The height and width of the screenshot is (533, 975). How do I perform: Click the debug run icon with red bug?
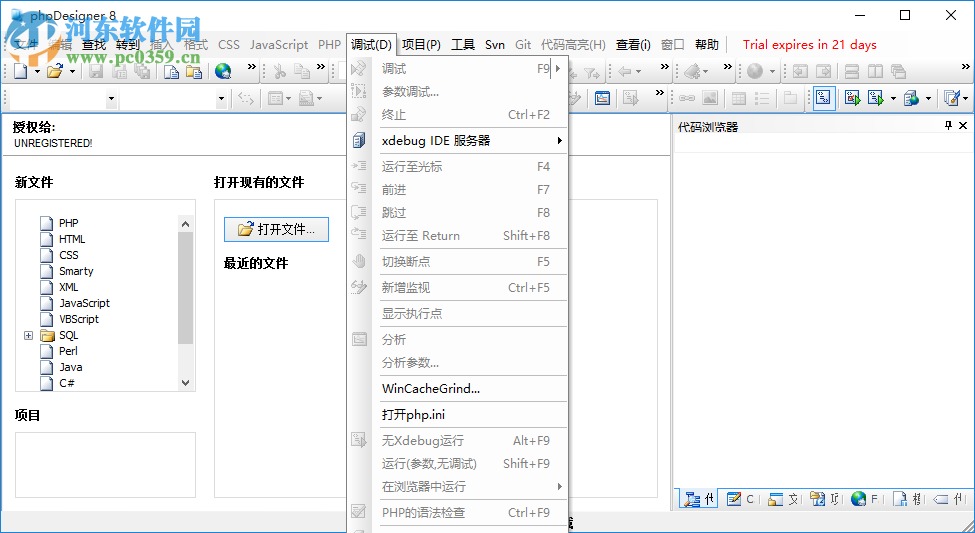852,98
